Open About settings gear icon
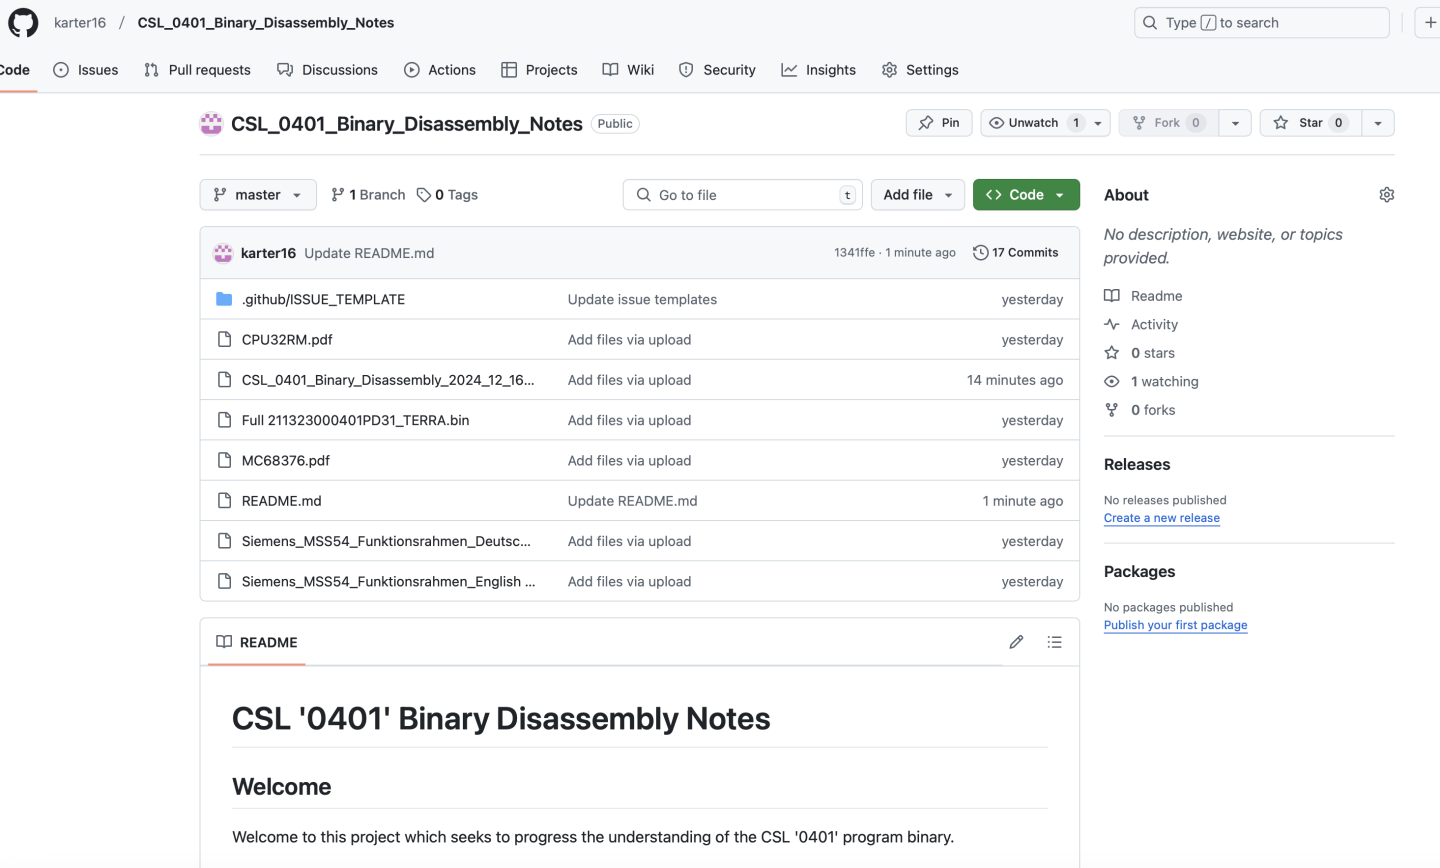Viewport: 1440px width, 868px height. coord(1386,195)
